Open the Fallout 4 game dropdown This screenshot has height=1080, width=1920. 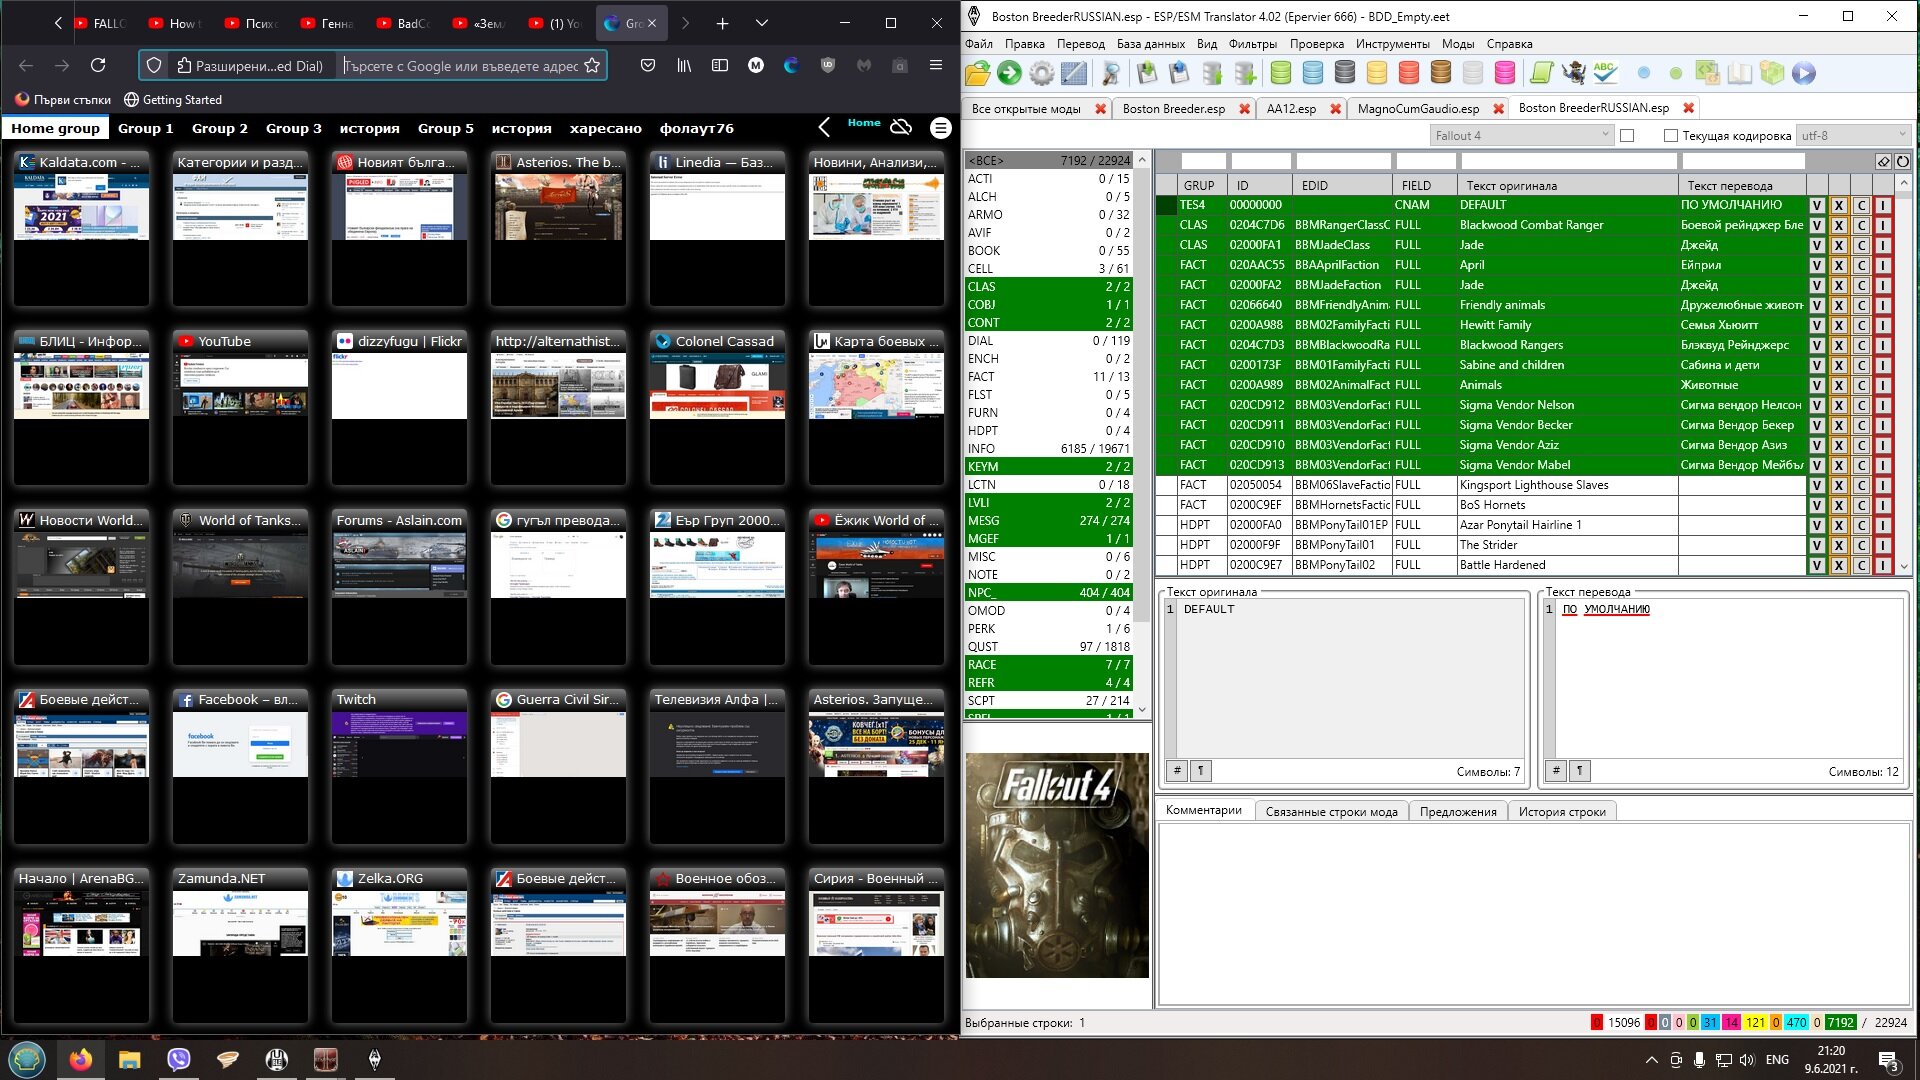click(1520, 136)
